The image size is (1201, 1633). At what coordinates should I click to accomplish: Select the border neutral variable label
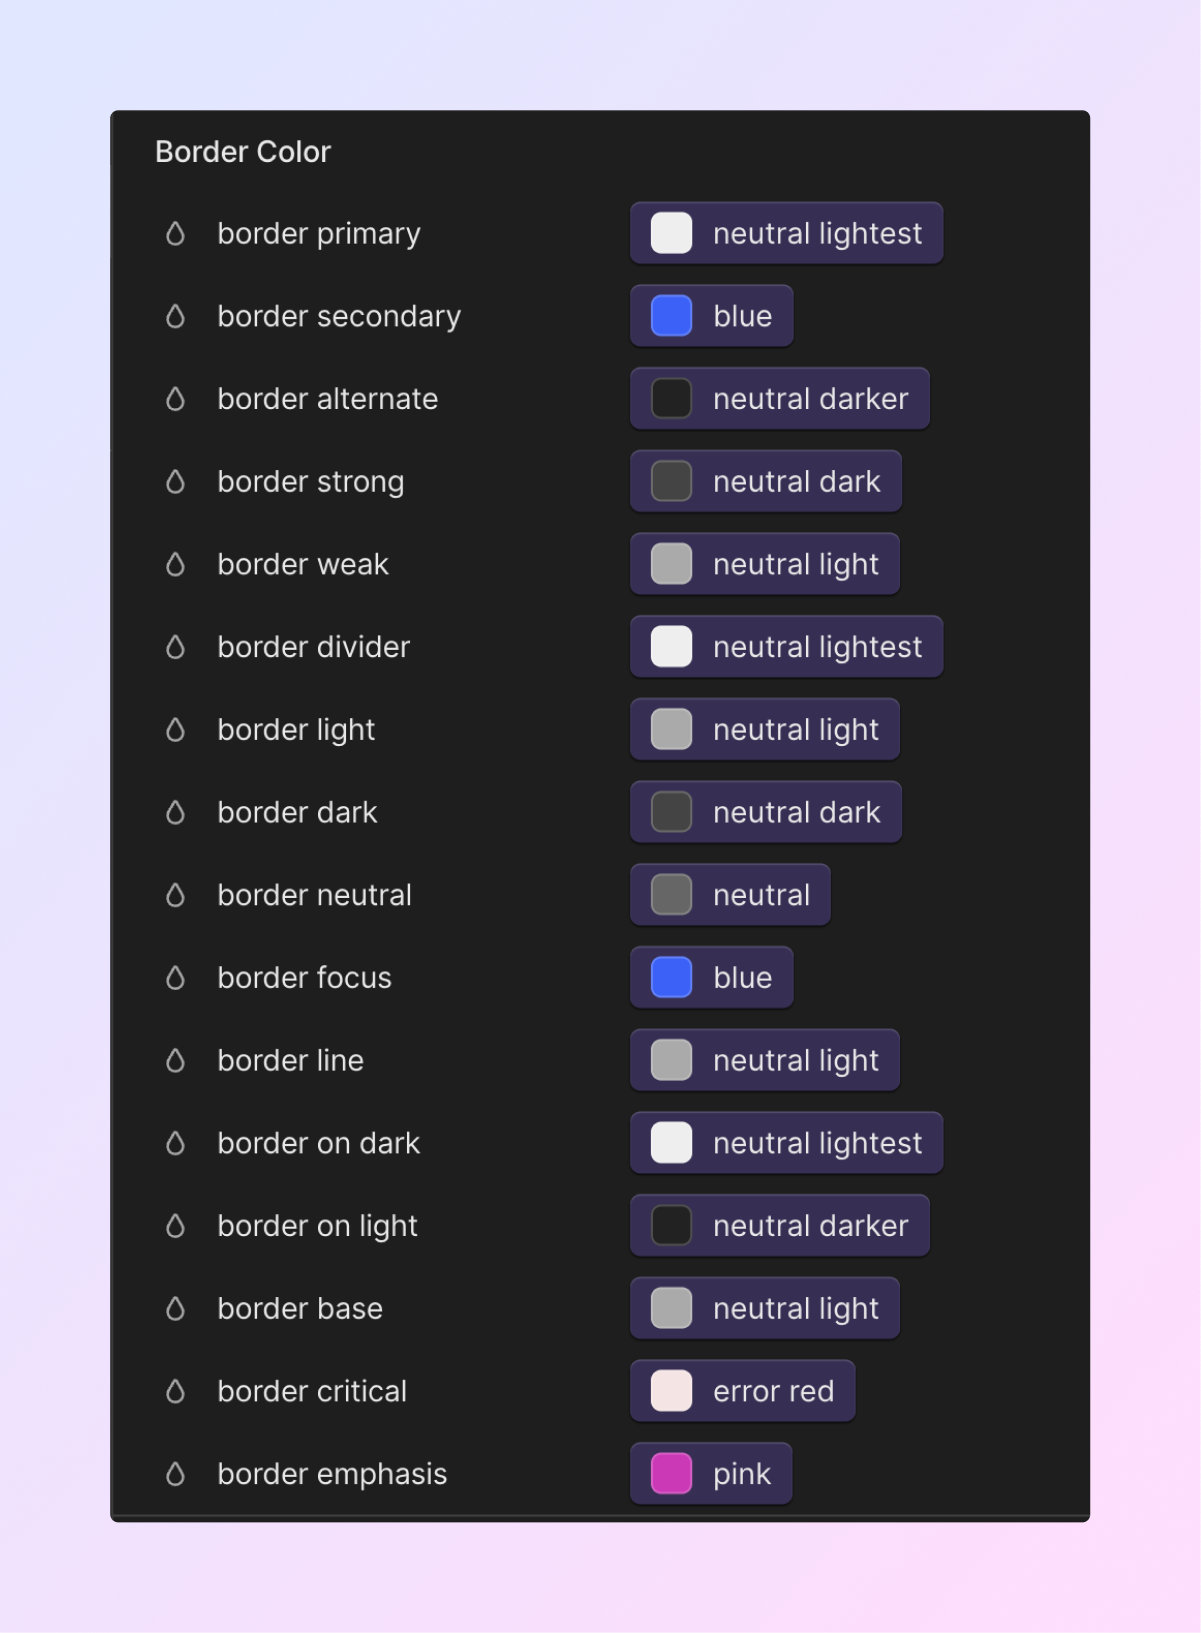315,895
